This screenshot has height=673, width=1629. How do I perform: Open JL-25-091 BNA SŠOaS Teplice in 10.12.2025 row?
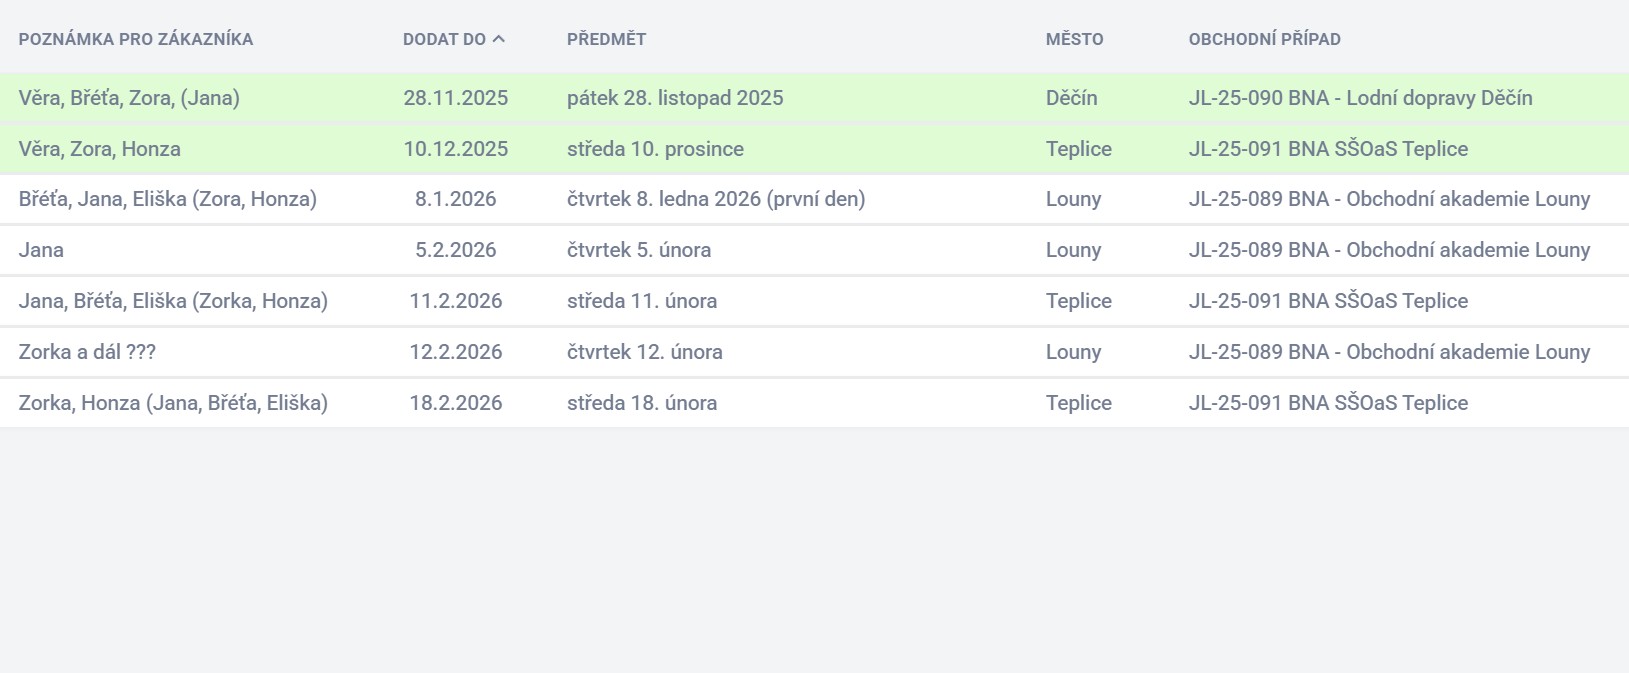[x=1328, y=149]
